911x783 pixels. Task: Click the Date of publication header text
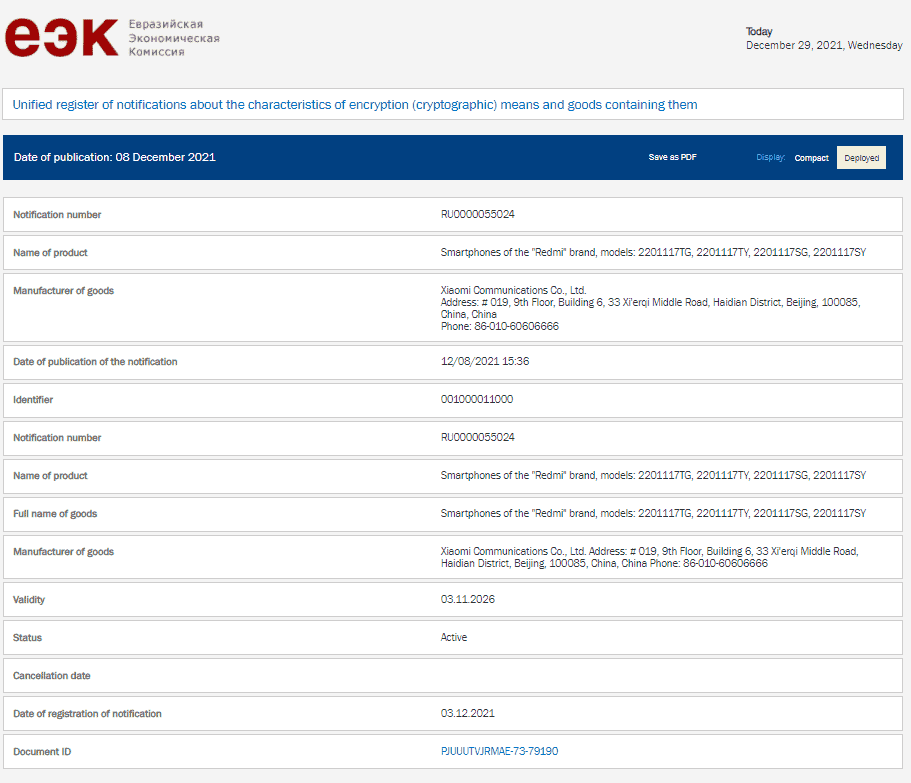tap(114, 157)
